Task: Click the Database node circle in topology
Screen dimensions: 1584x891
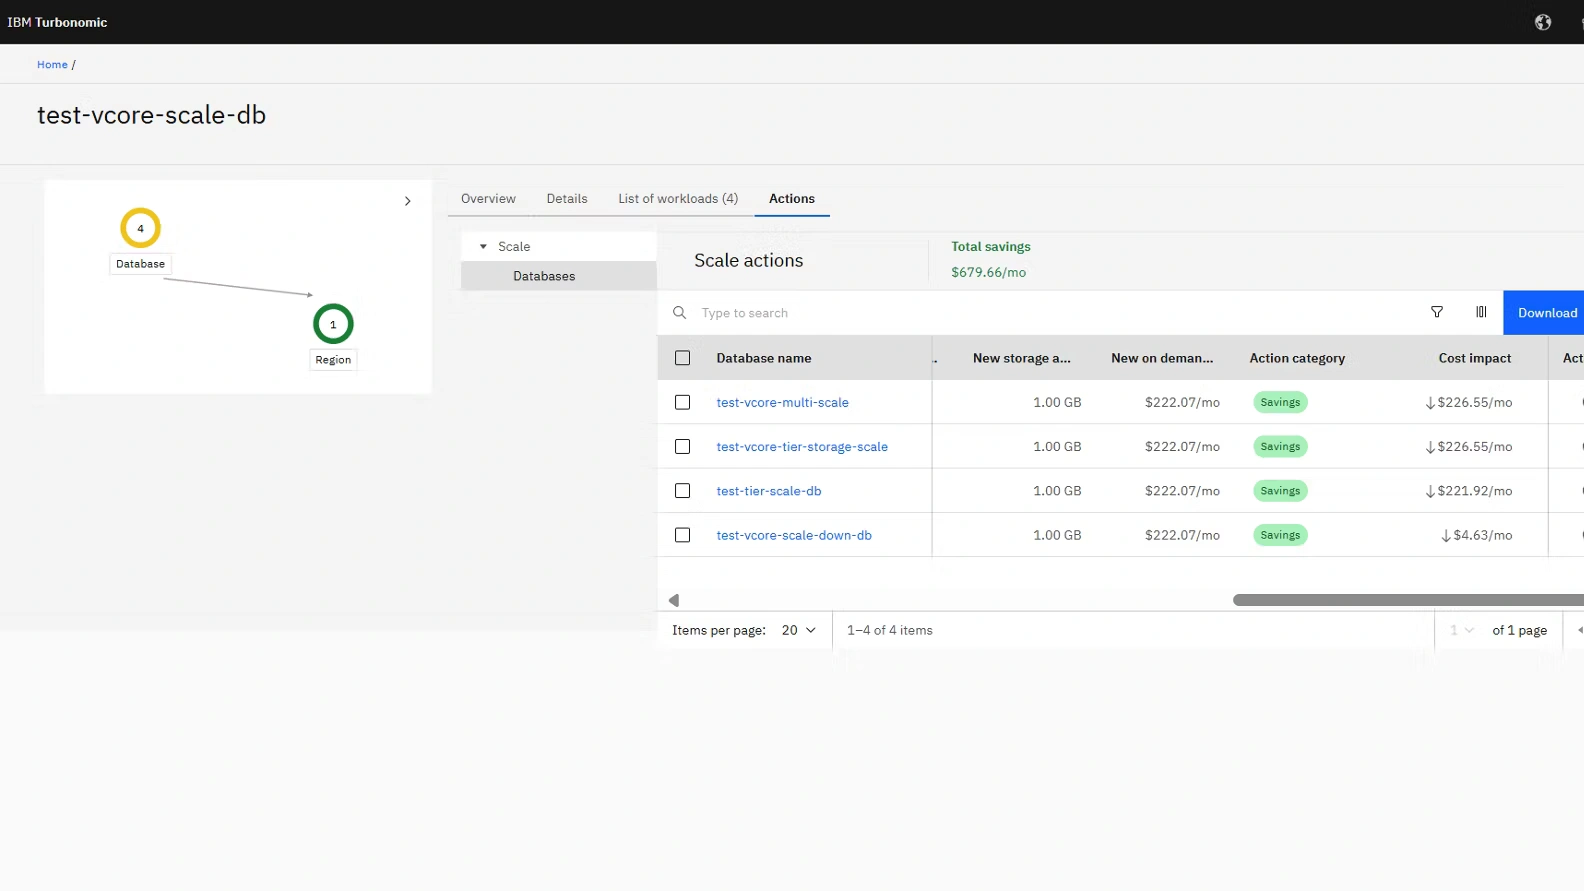Action: [x=140, y=228]
